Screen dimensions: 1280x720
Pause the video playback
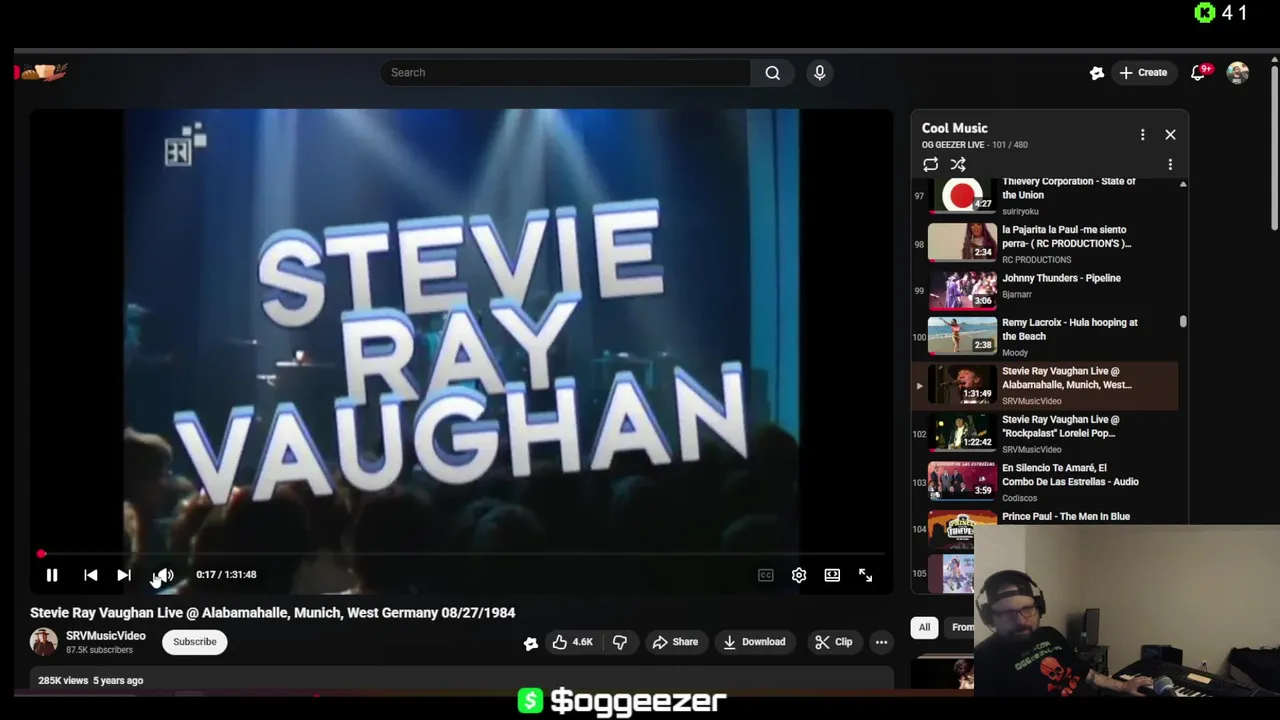(52, 575)
